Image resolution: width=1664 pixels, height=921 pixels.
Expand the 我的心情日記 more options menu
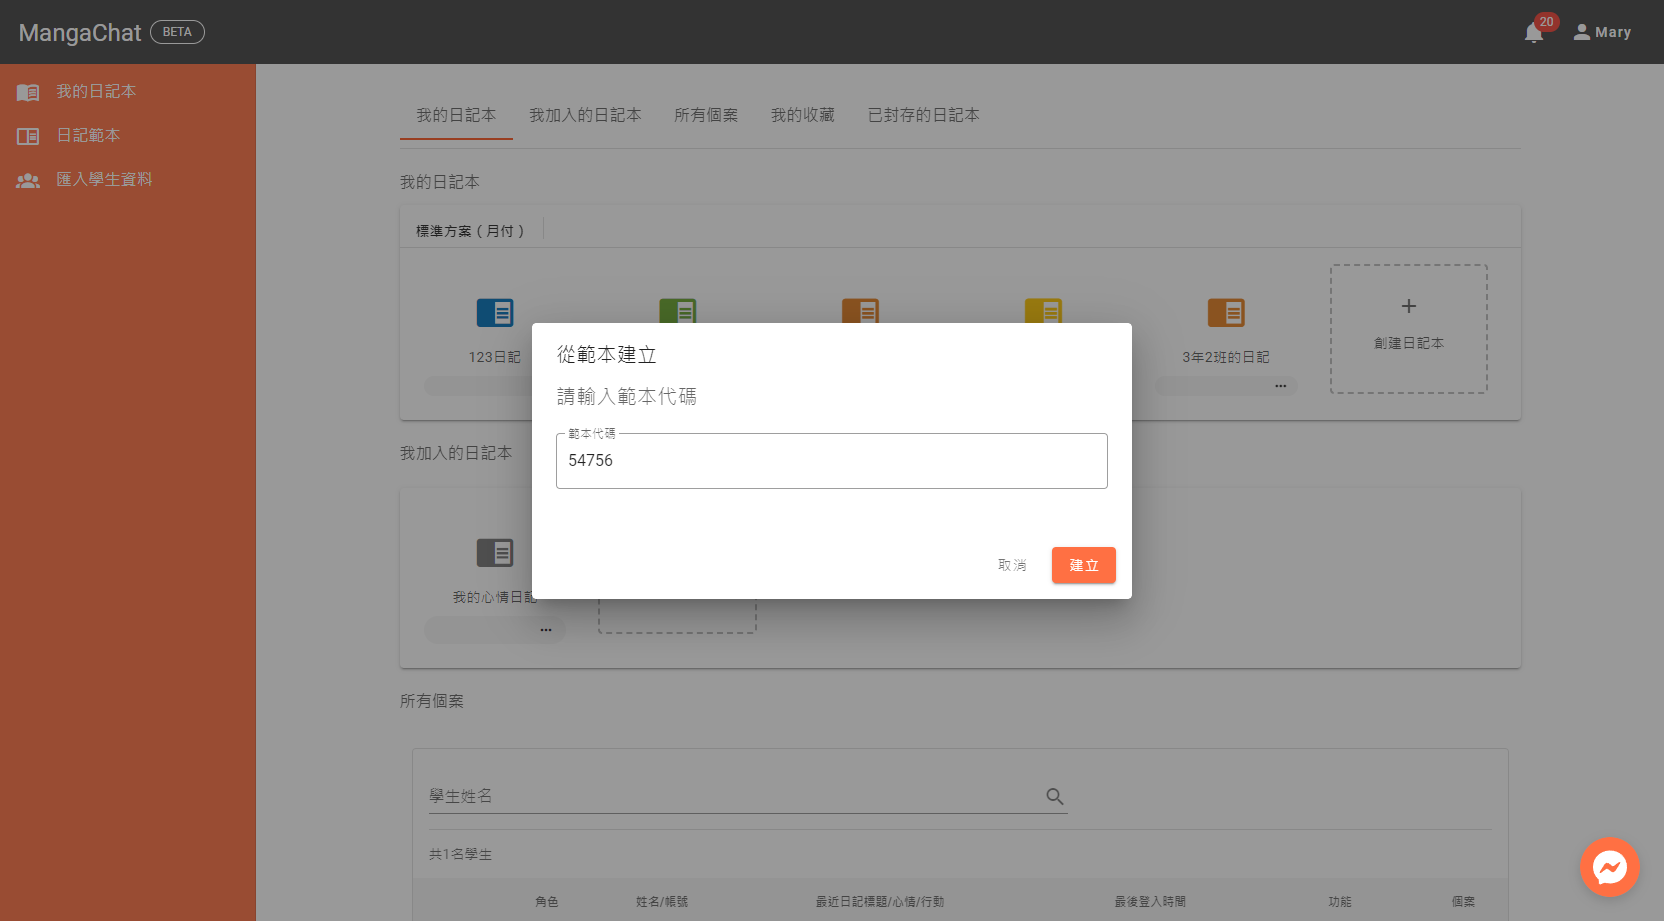tap(546, 630)
